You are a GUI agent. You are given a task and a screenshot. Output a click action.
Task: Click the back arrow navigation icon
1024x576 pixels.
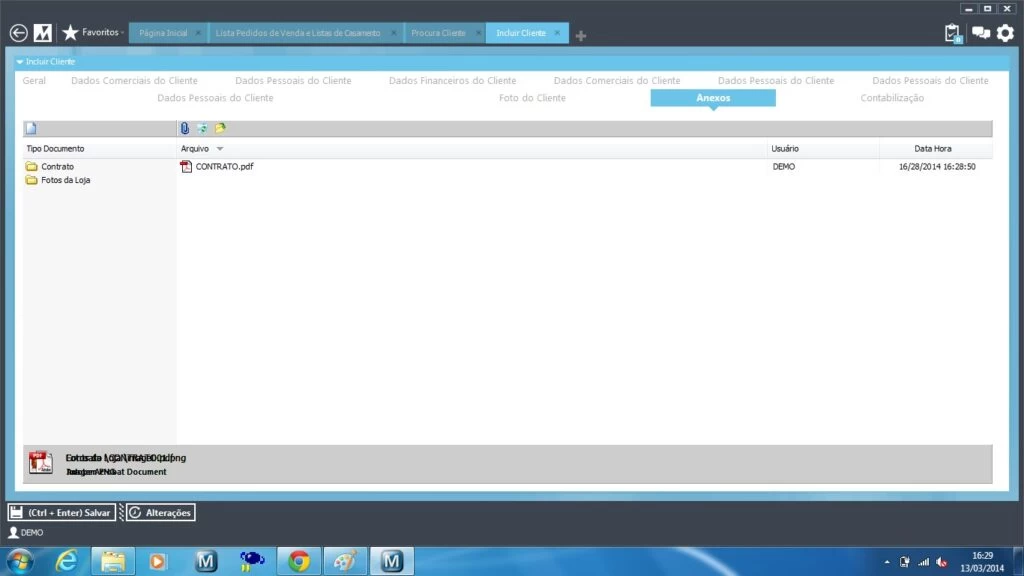18,33
